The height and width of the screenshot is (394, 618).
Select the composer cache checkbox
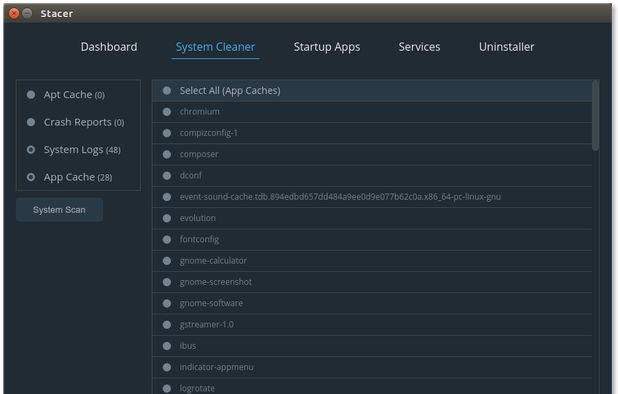[167, 154]
